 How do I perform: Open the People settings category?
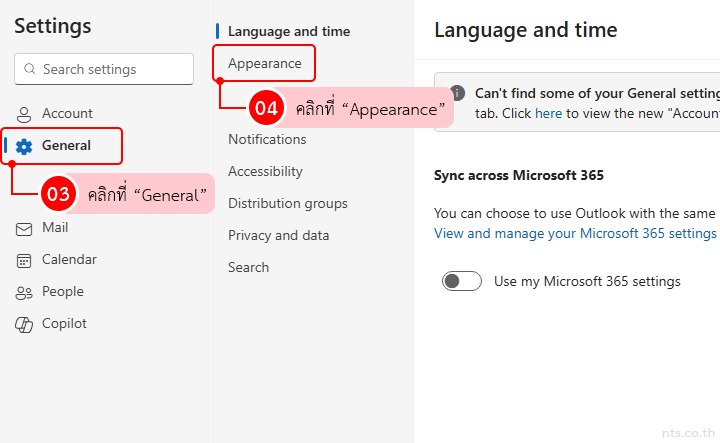[63, 292]
